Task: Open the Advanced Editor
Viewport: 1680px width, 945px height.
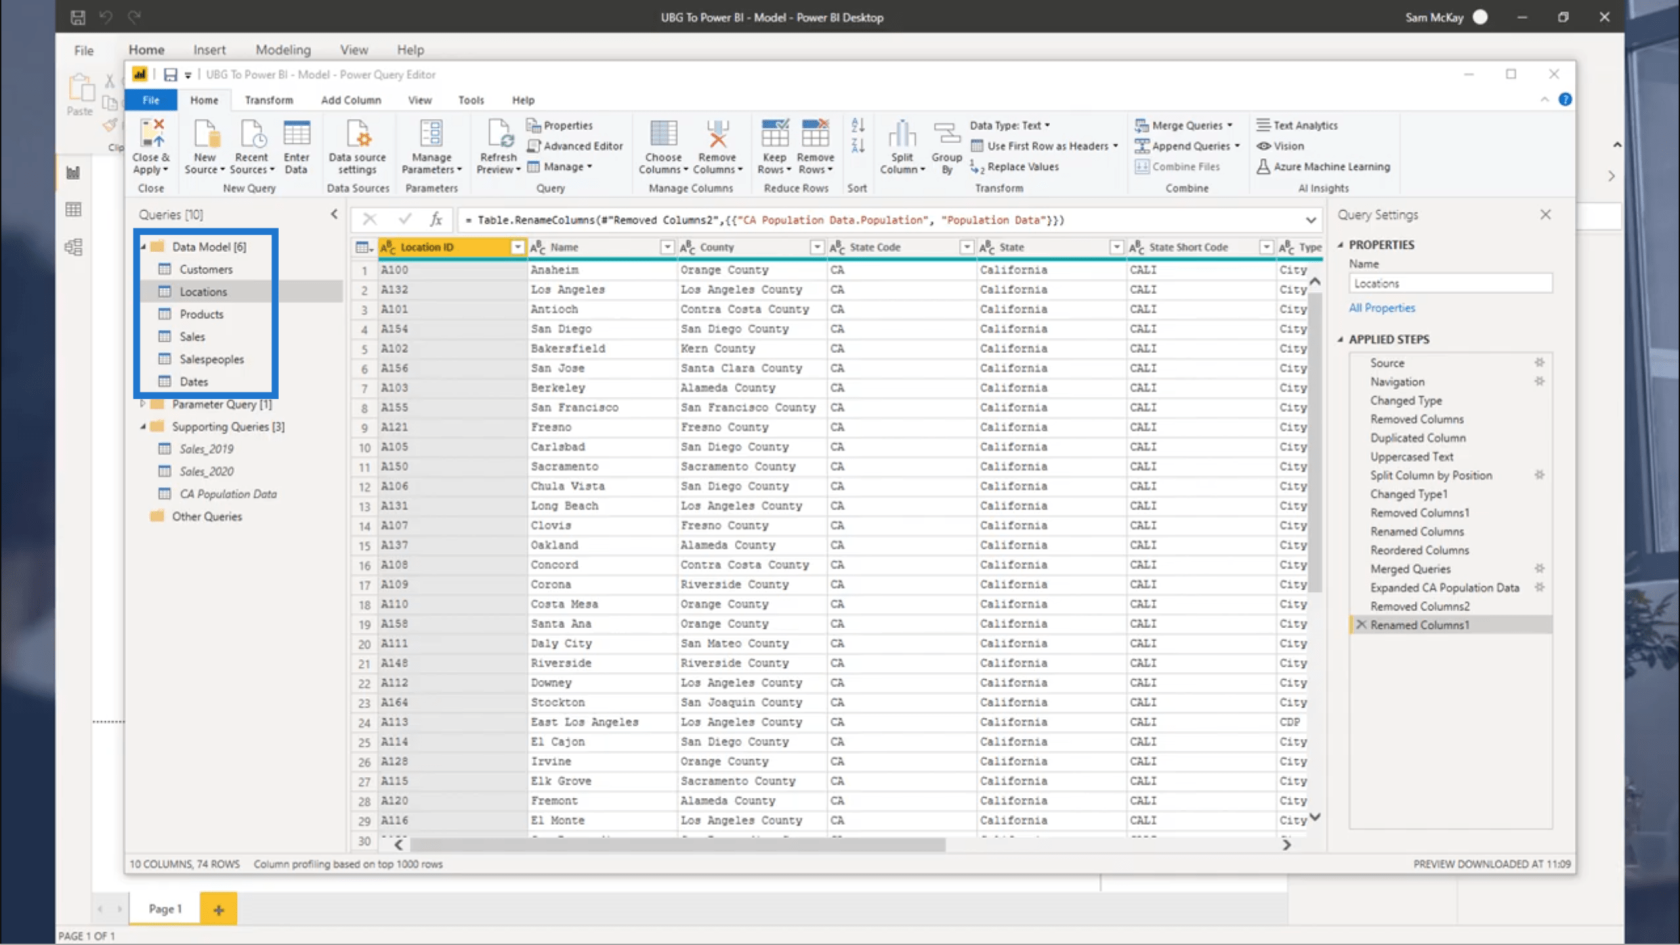Action: (x=575, y=146)
